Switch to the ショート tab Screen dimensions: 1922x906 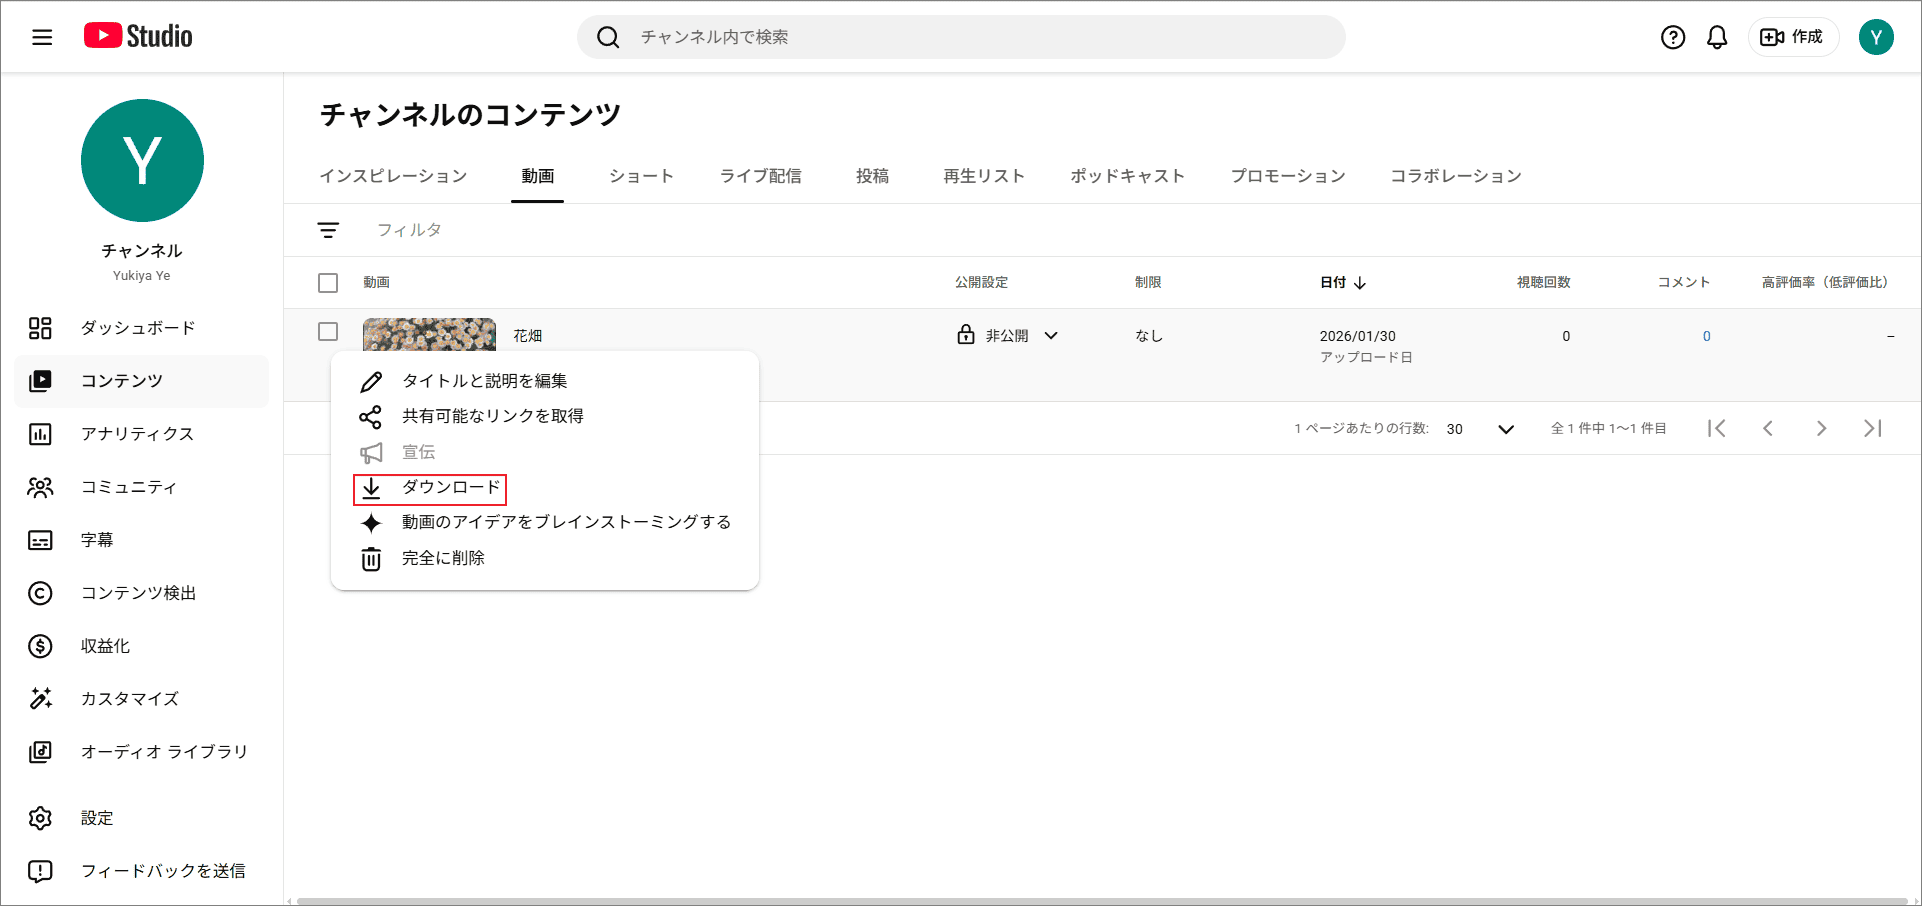click(640, 175)
